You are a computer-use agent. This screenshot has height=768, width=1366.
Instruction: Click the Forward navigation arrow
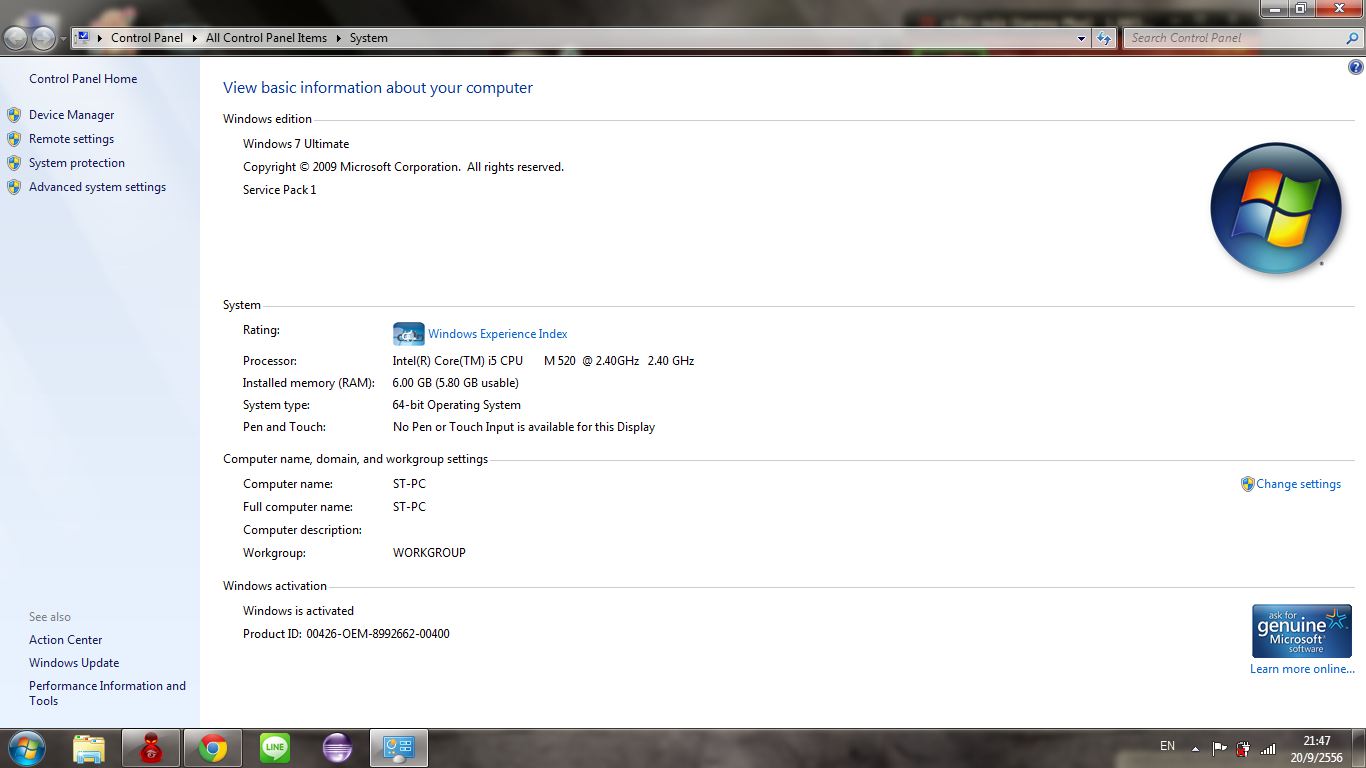point(43,38)
